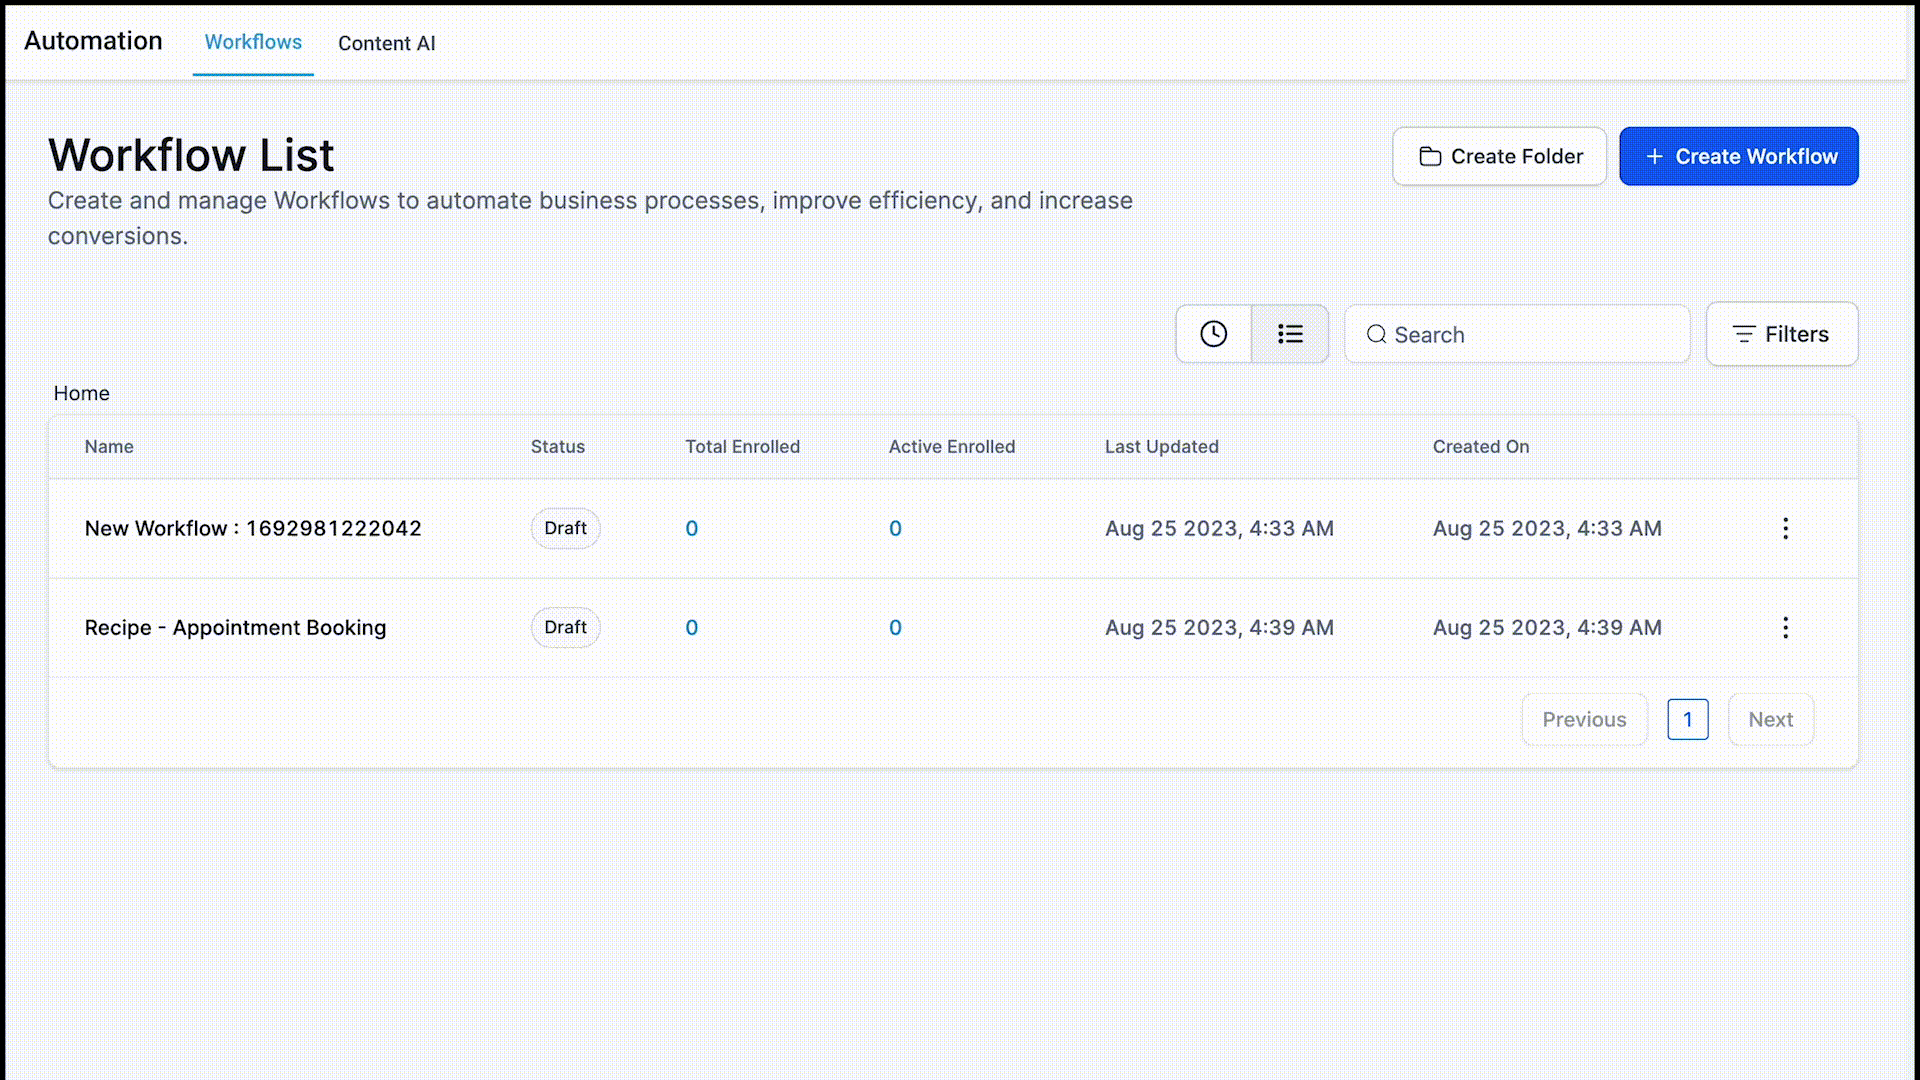The width and height of the screenshot is (1920, 1080).
Task: Click the search magnifier icon
Action: [1376, 334]
